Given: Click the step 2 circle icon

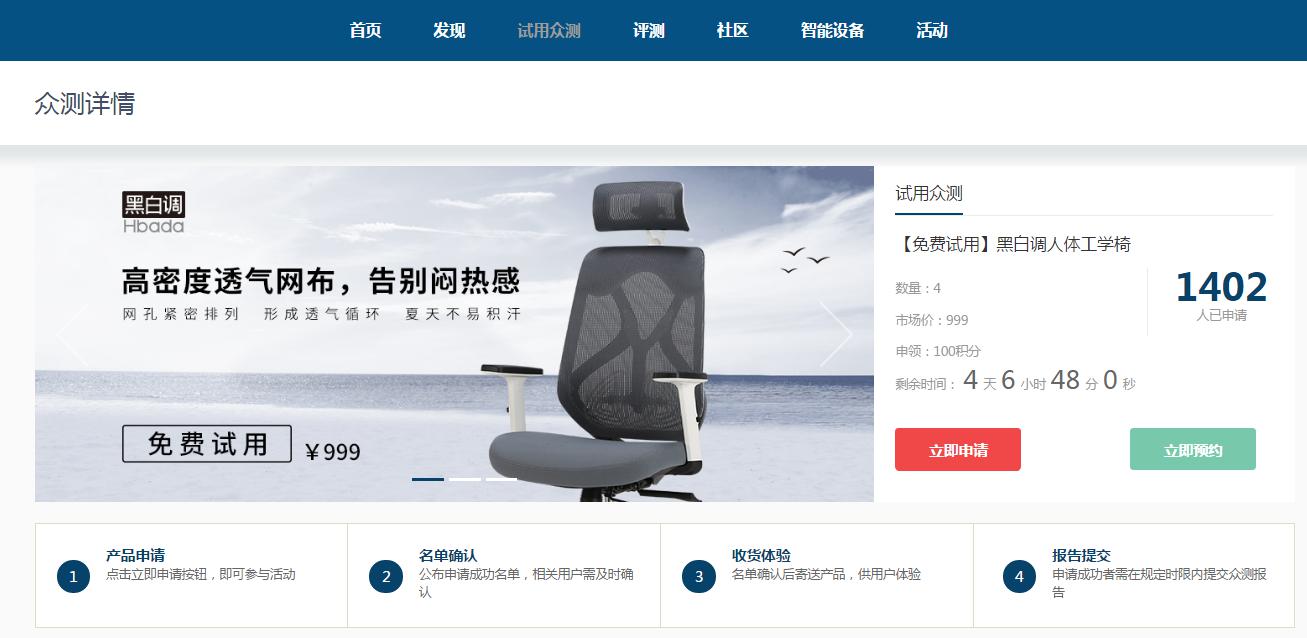Looking at the screenshot, I should click(x=386, y=576).
